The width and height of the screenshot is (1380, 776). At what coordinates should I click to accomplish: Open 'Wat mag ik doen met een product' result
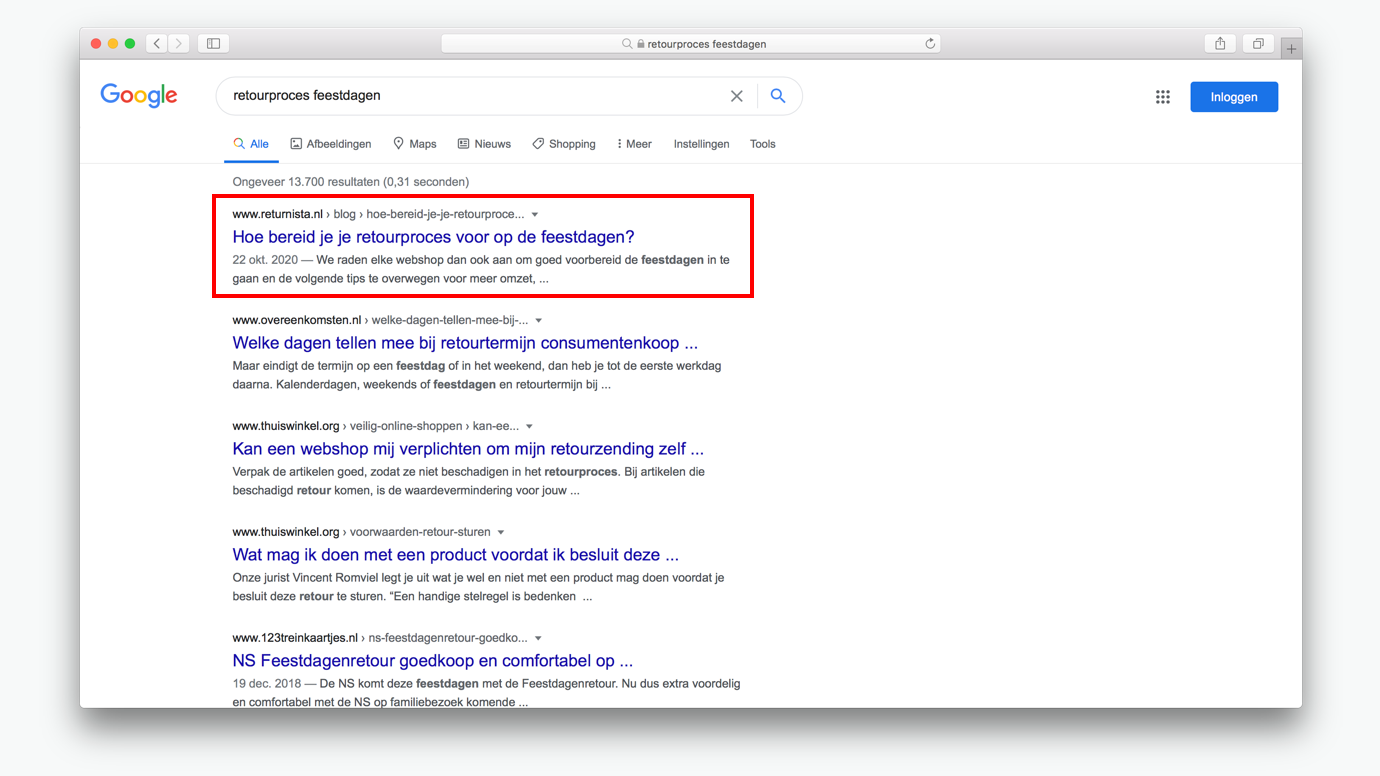pyautogui.click(x=455, y=555)
